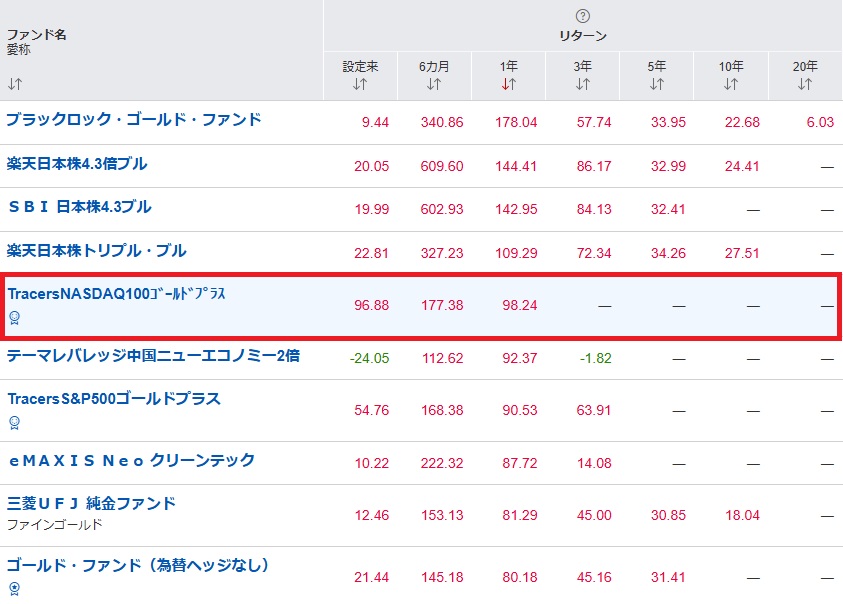The height and width of the screenshot is (604, 843).
Task: Open eMAXIS Neo クリーンテック fund page
Action: point(131,461)
